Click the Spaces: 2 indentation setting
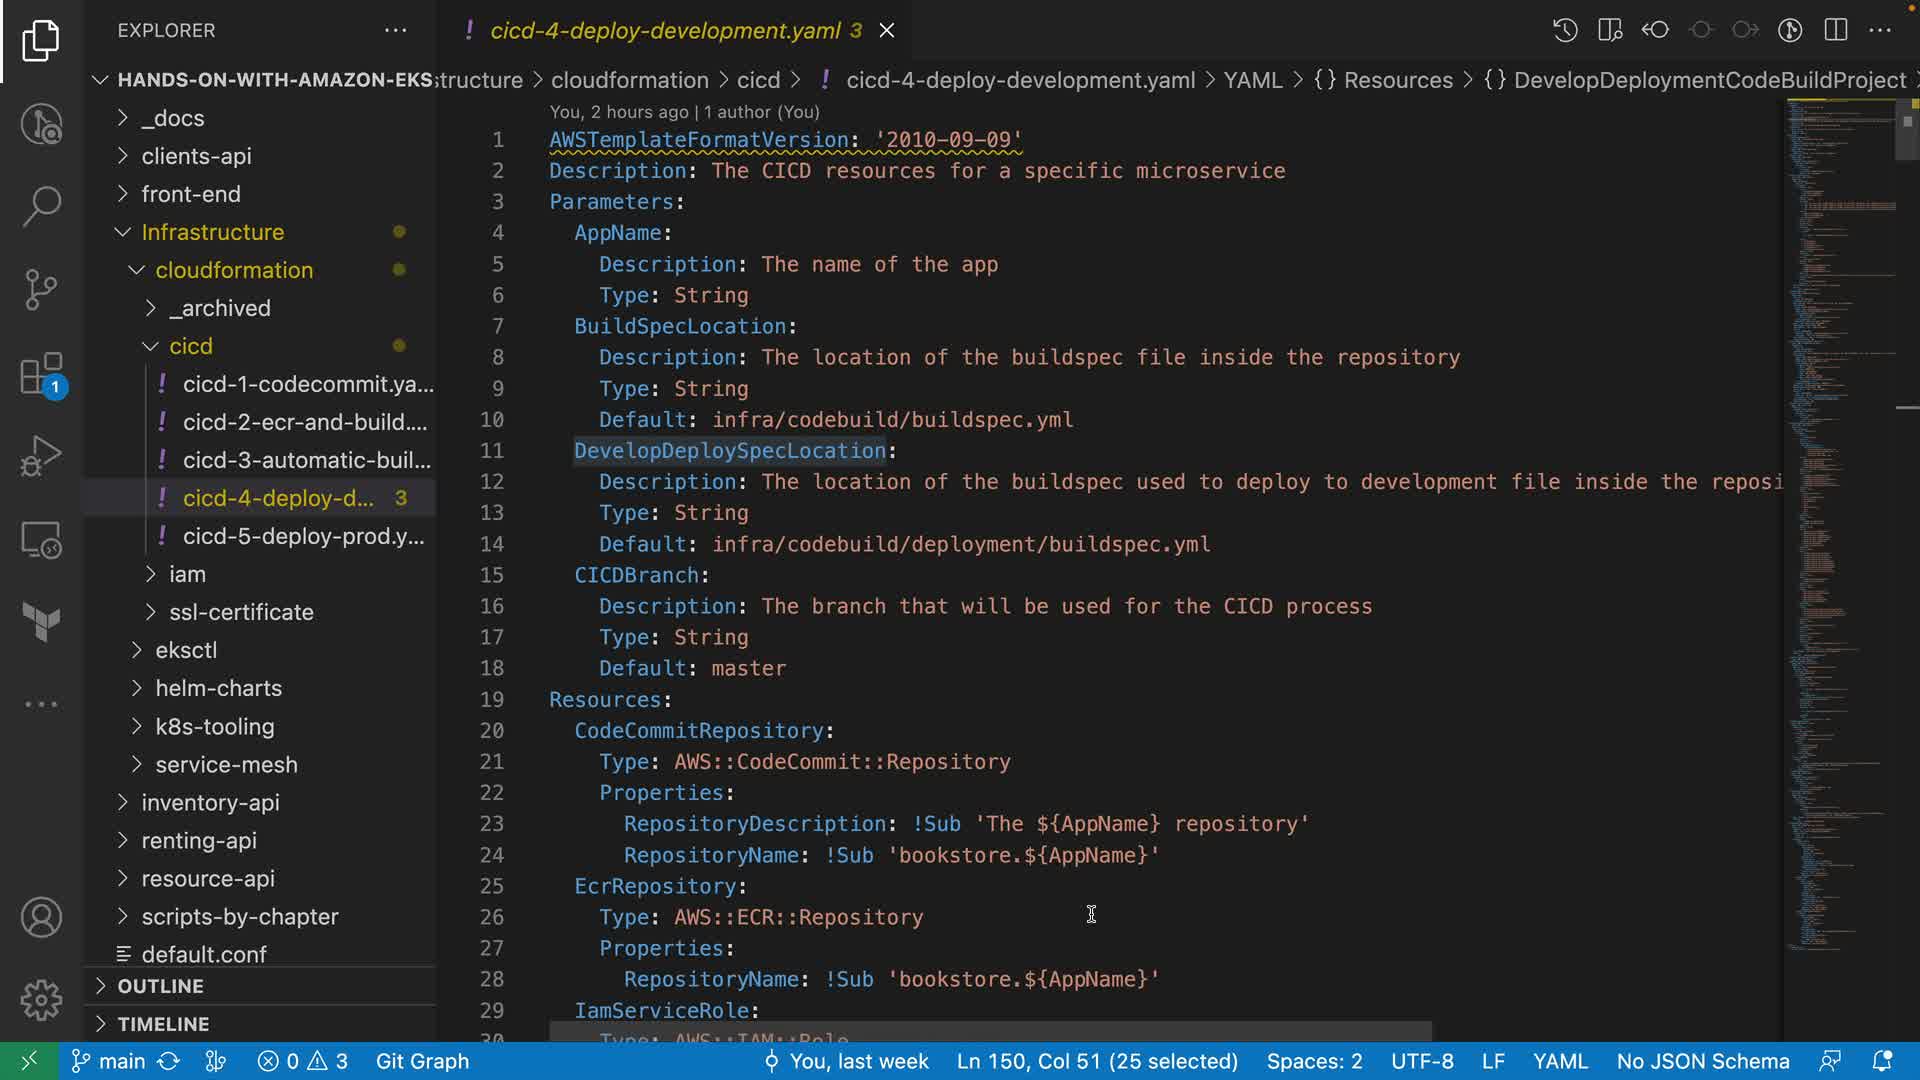Image resolution: width=1920 pixels, height=1080 pixels. pos(1314,1061)
